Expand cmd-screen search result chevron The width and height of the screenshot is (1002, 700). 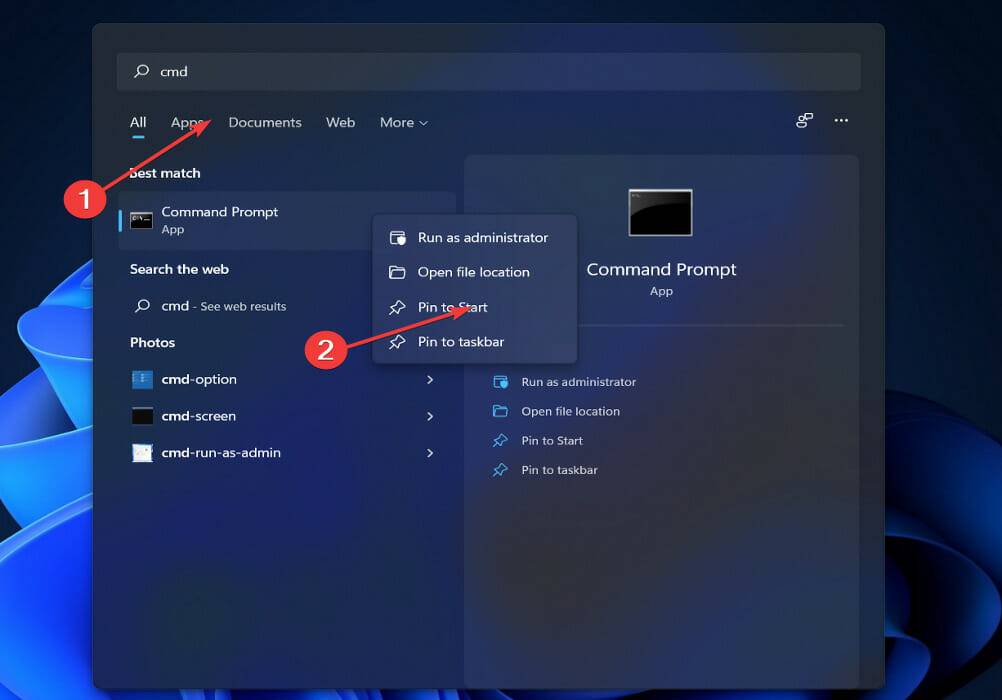[x=430, y=416]
